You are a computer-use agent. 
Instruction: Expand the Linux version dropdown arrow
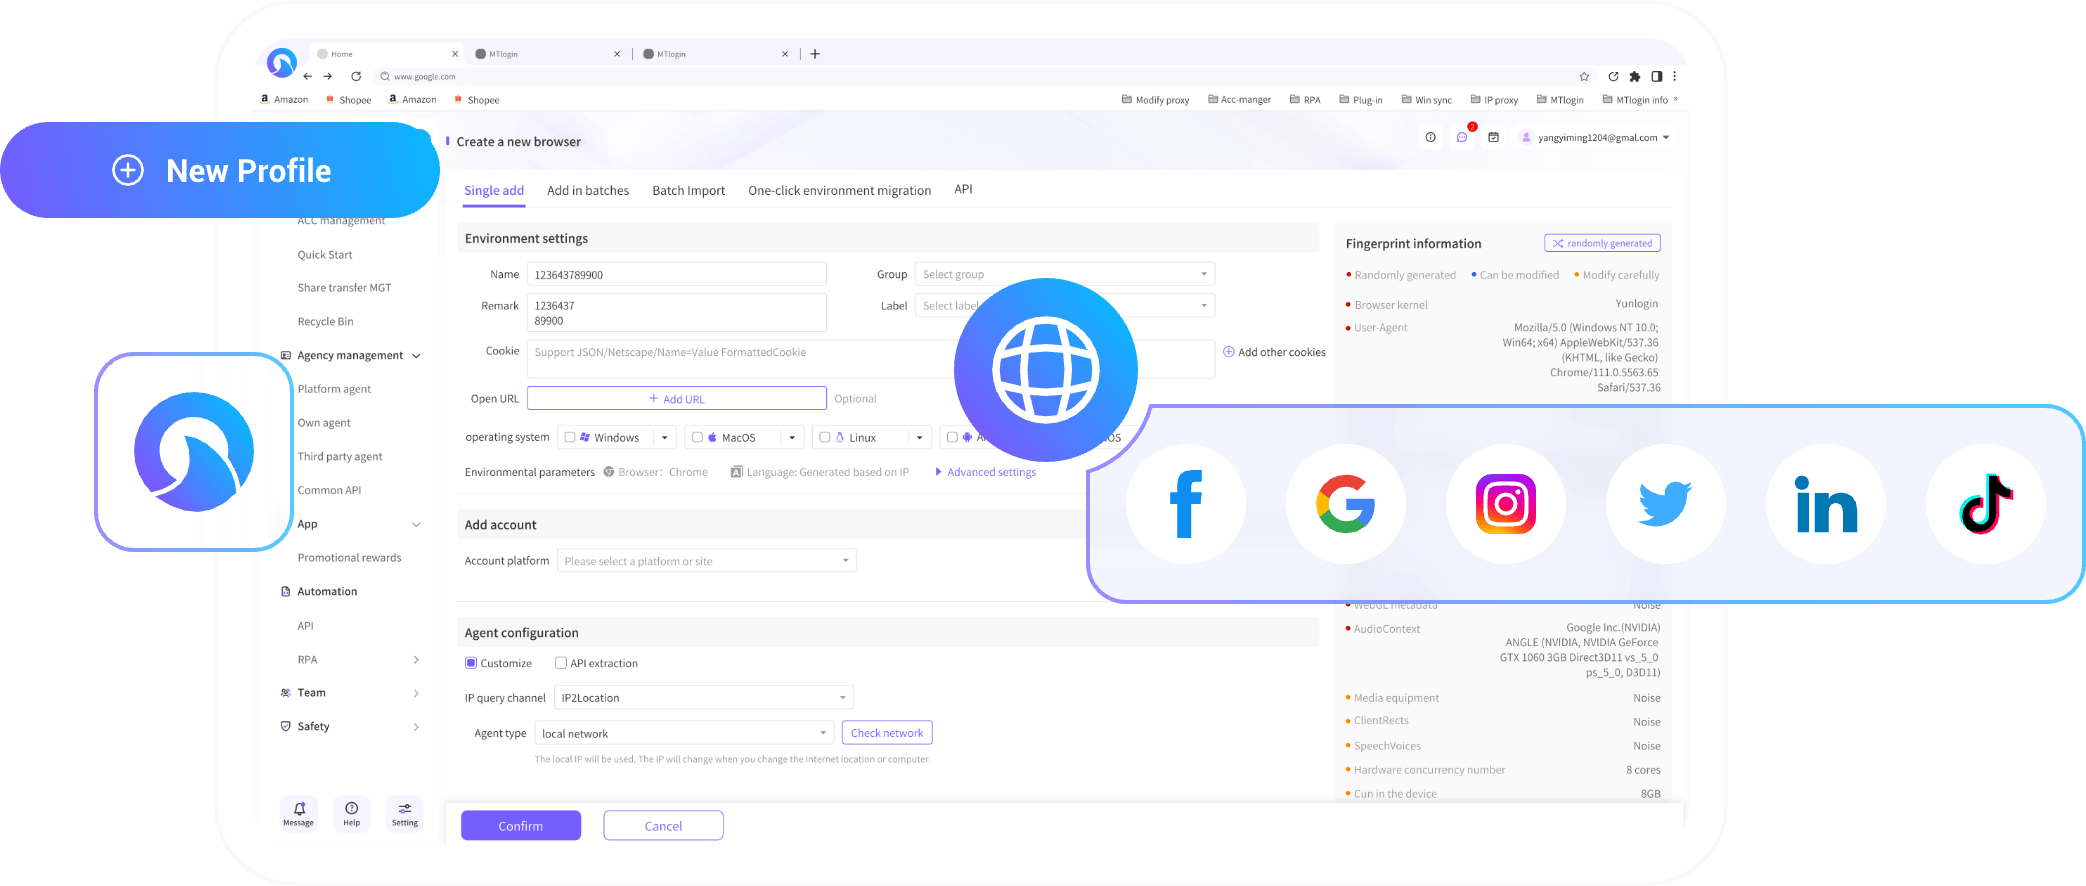click(919, 438)
